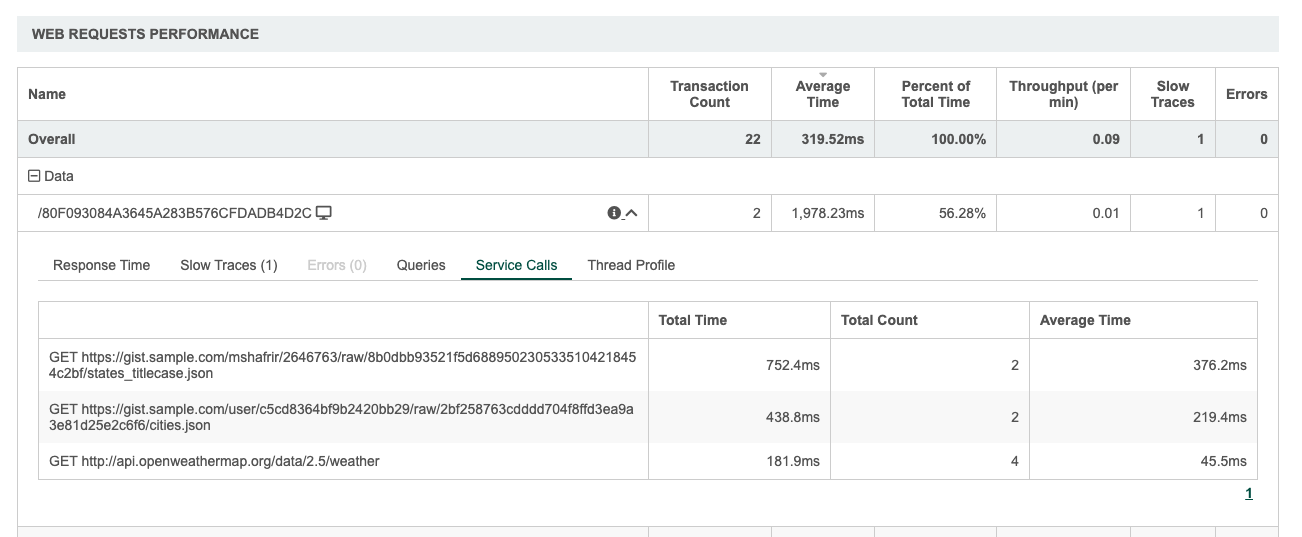The image size is (1302, 537).
Task: Open the info icon on the transaction row
Action: 614,213
